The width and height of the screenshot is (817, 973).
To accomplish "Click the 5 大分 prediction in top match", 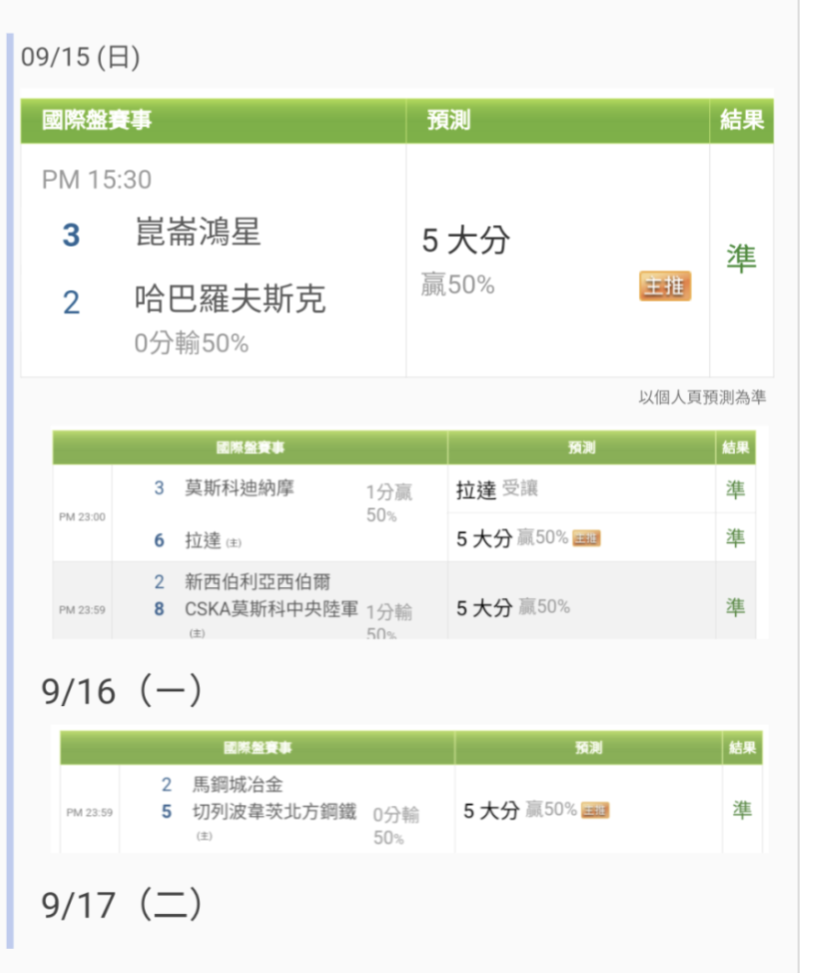I will point(466,240).
